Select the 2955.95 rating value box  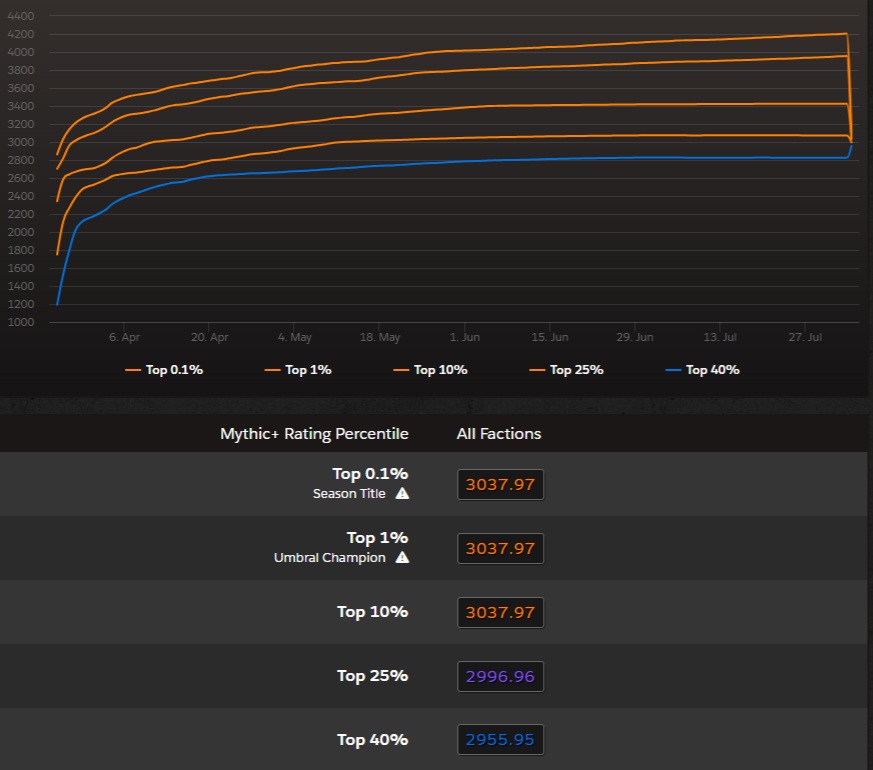(x=501, y=739)
